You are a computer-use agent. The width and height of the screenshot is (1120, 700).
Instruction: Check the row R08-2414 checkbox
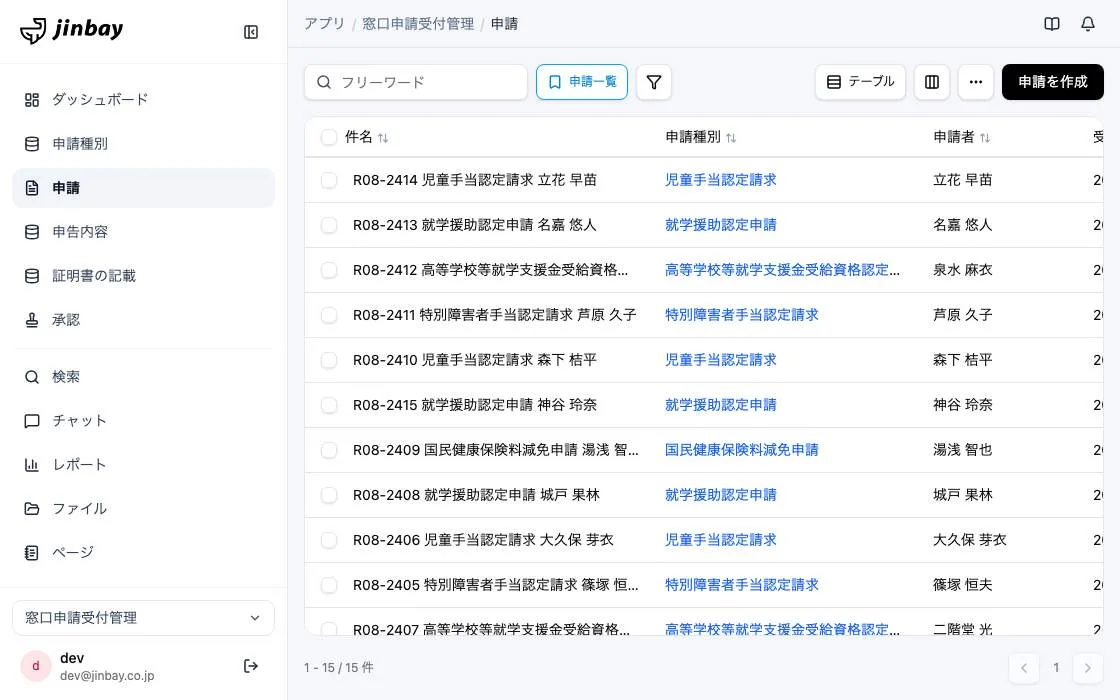(329, 180)
